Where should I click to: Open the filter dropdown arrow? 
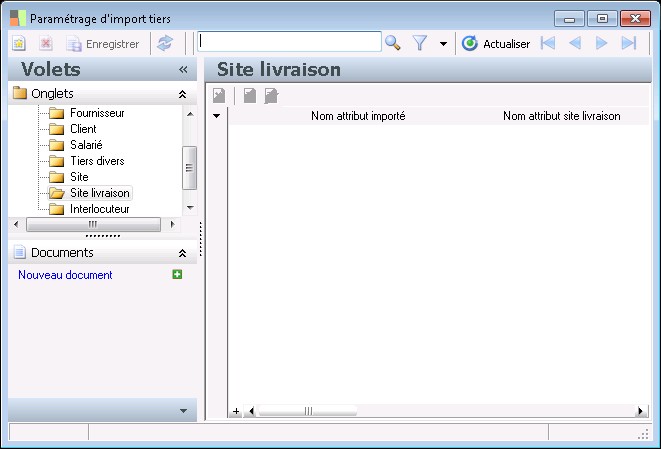[x=443, y=43]
